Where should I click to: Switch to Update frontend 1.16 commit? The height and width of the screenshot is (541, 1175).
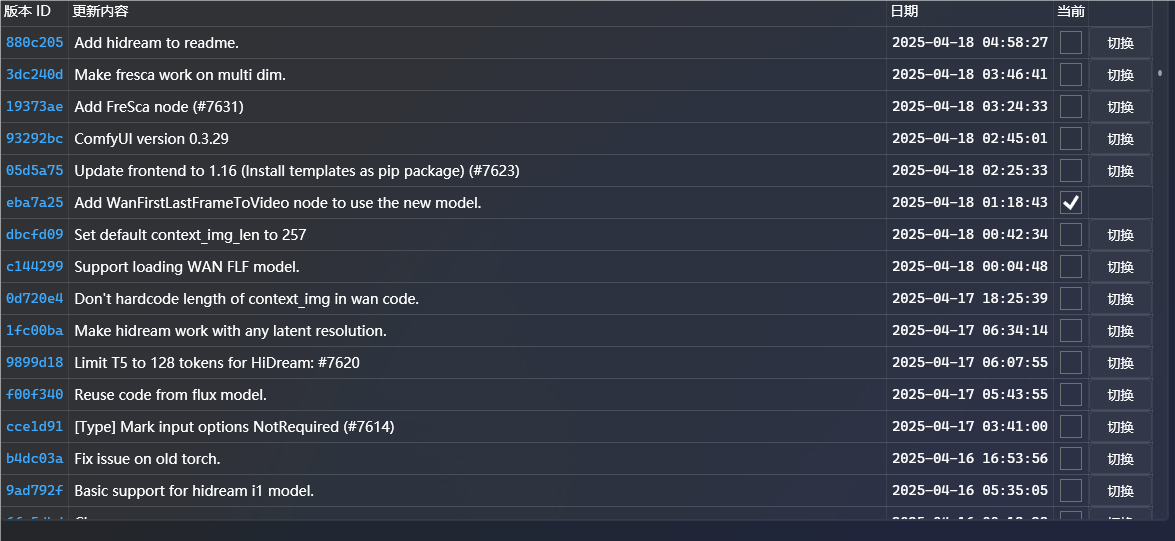coord(1120,171)
